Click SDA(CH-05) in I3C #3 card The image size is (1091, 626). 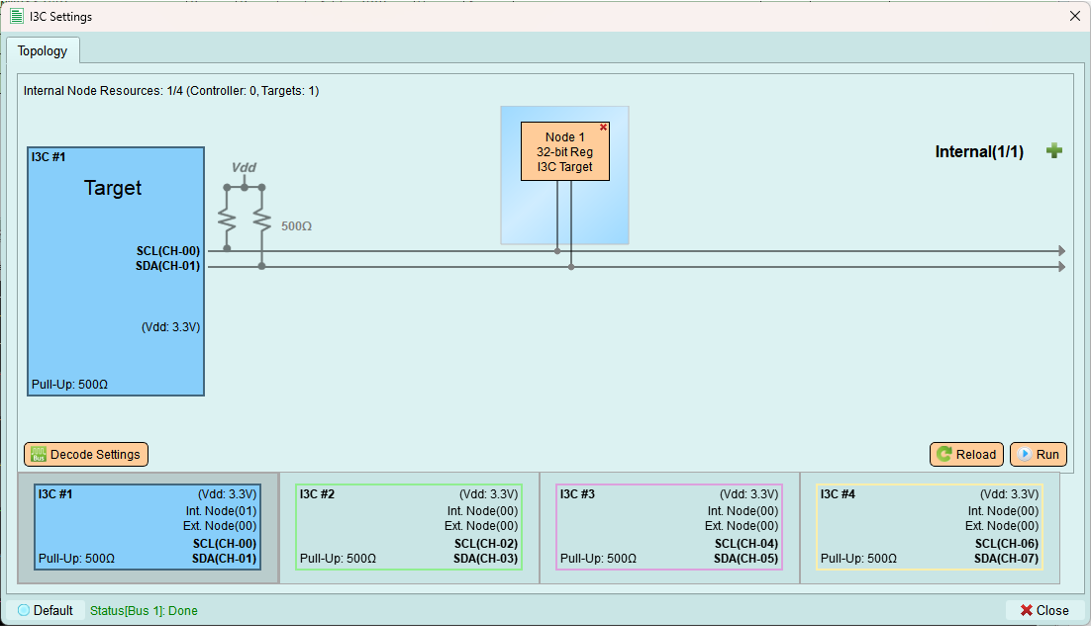point(746,559)
